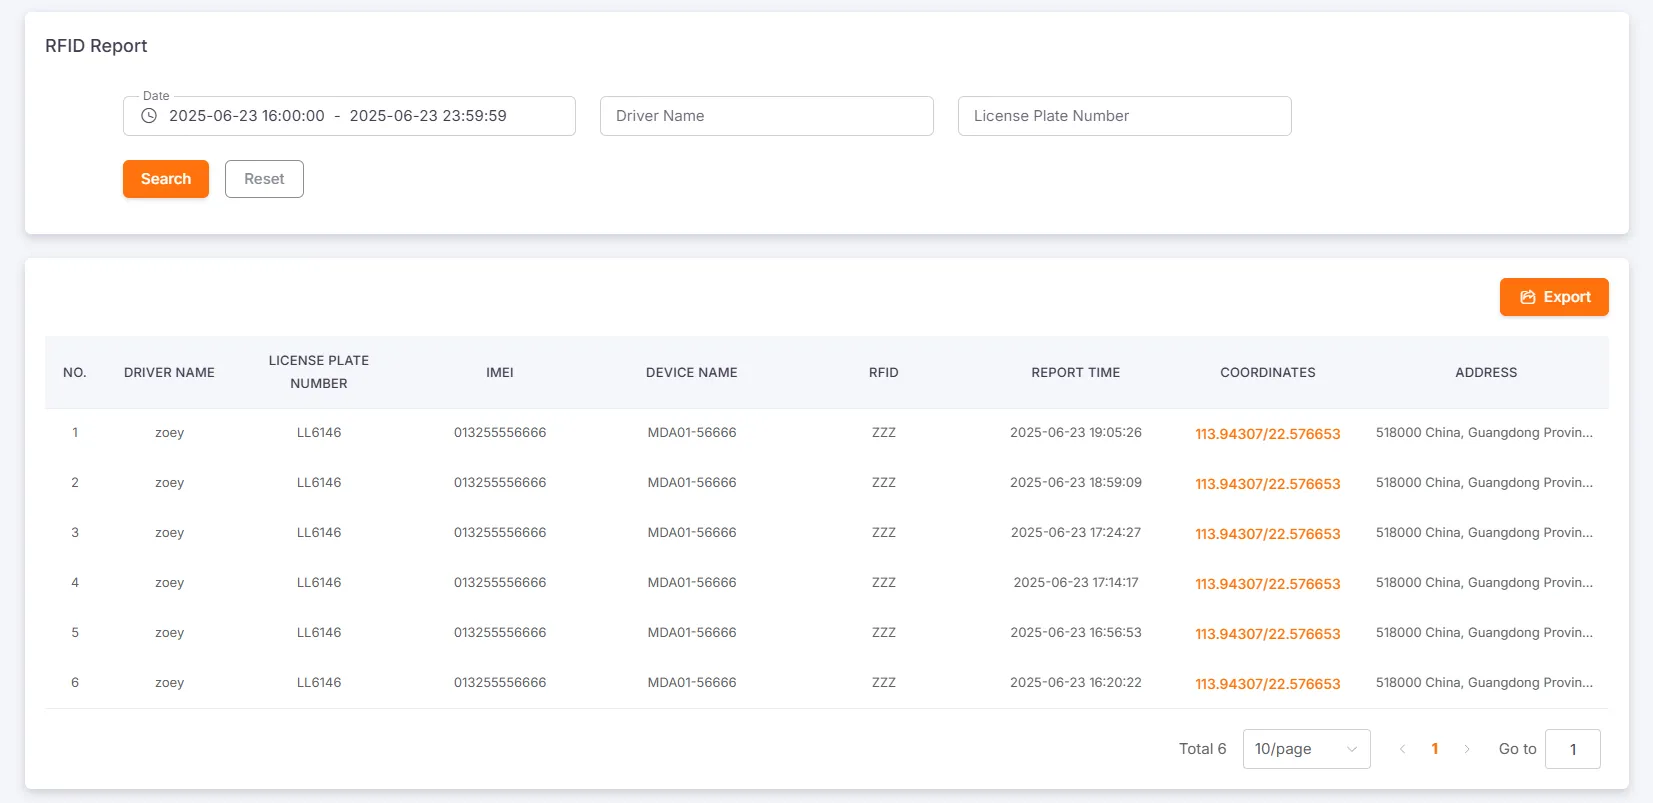
Task: Click coordinates link for row 3
Action: [x=1267, y=534]
